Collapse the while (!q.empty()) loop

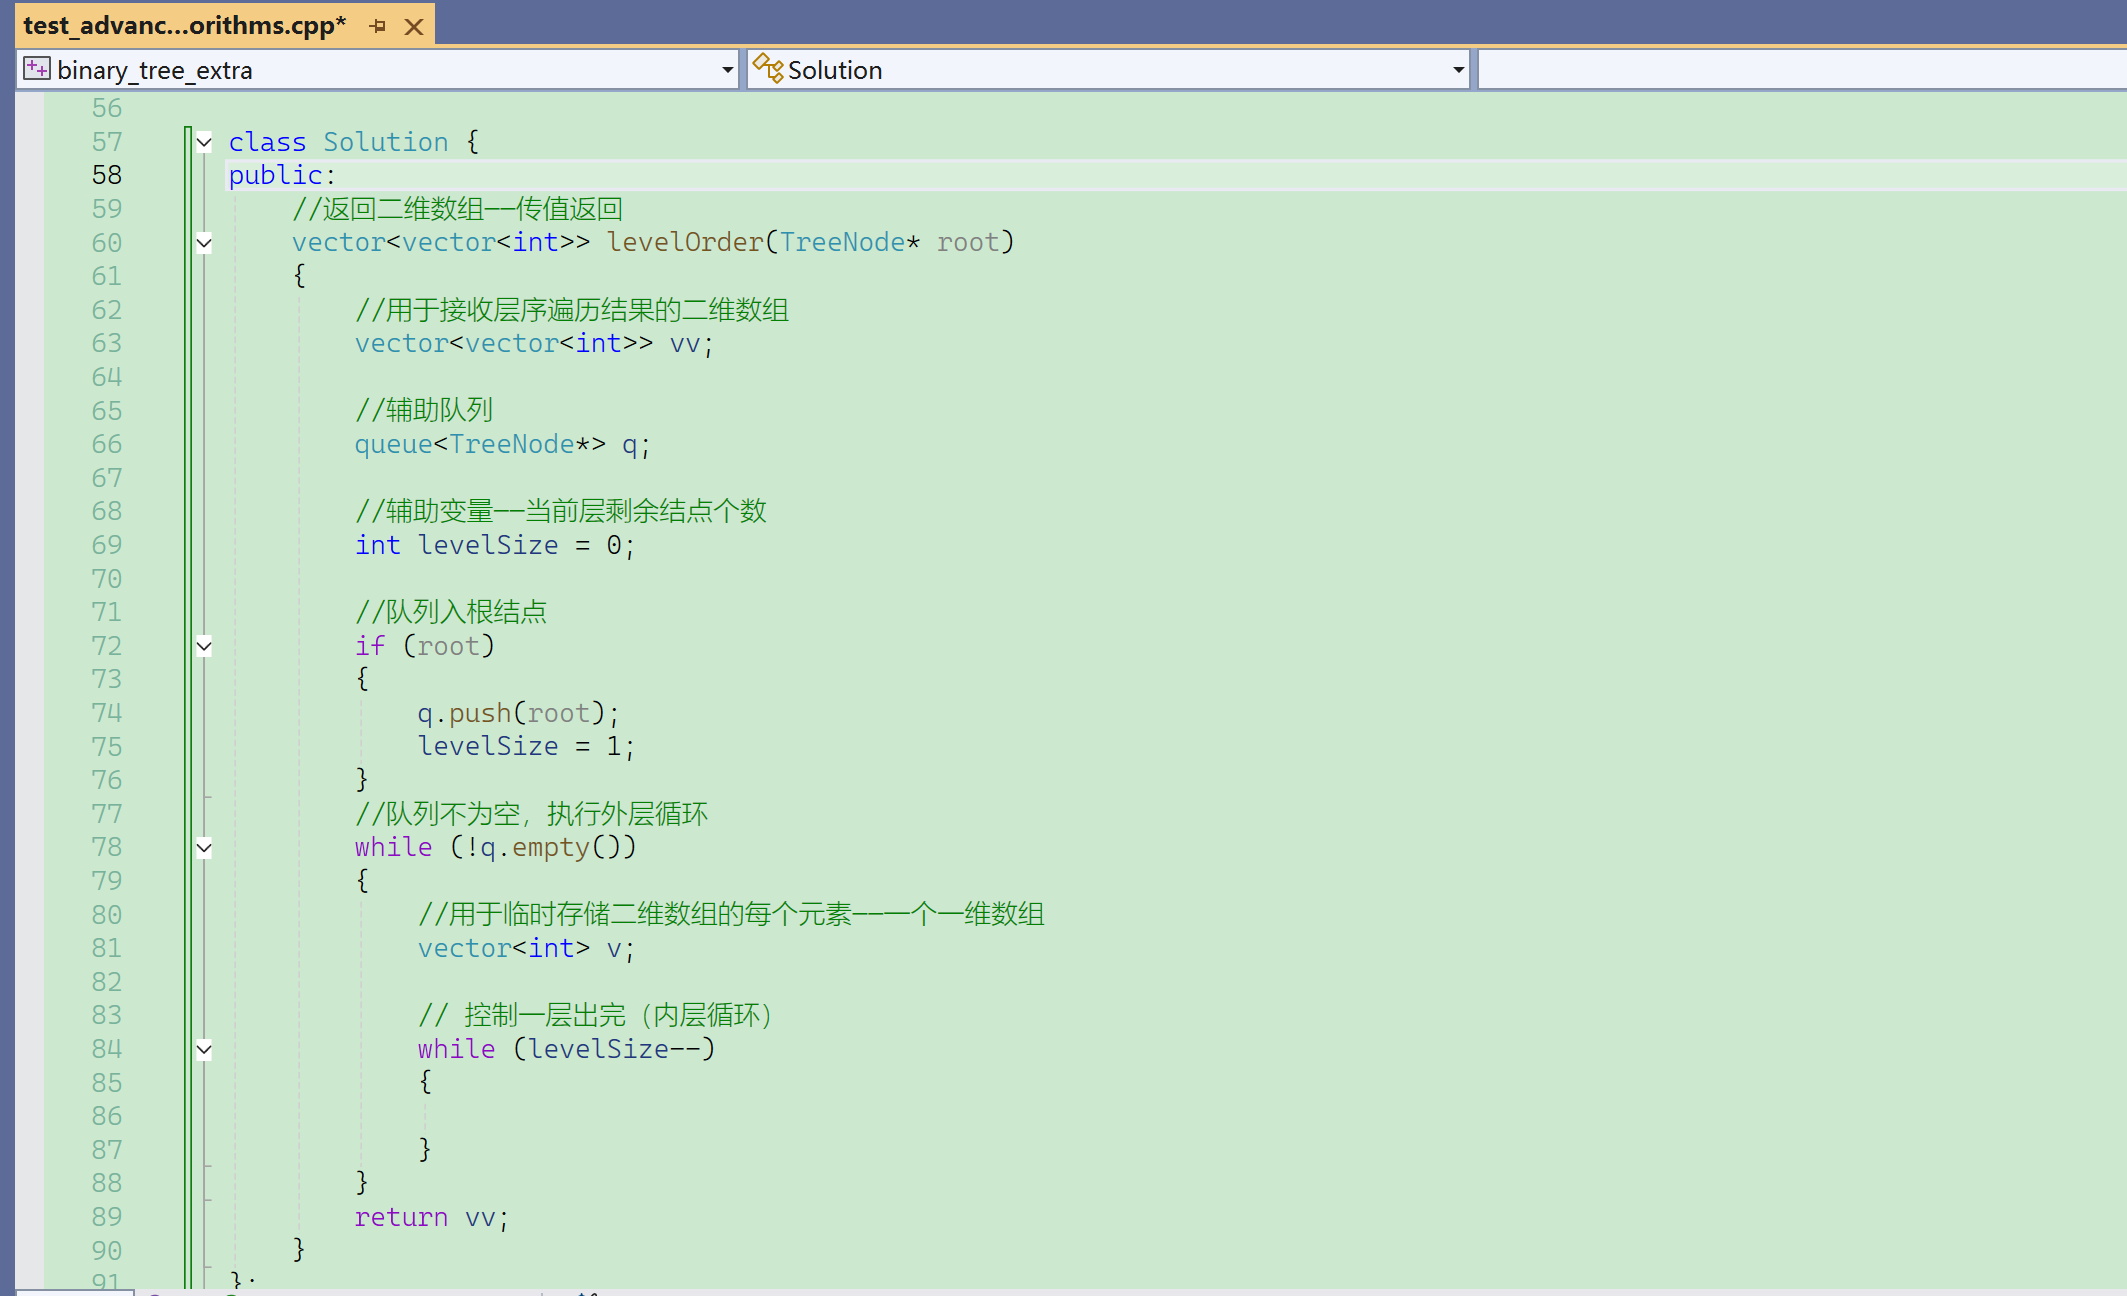(x=204, y=848)
